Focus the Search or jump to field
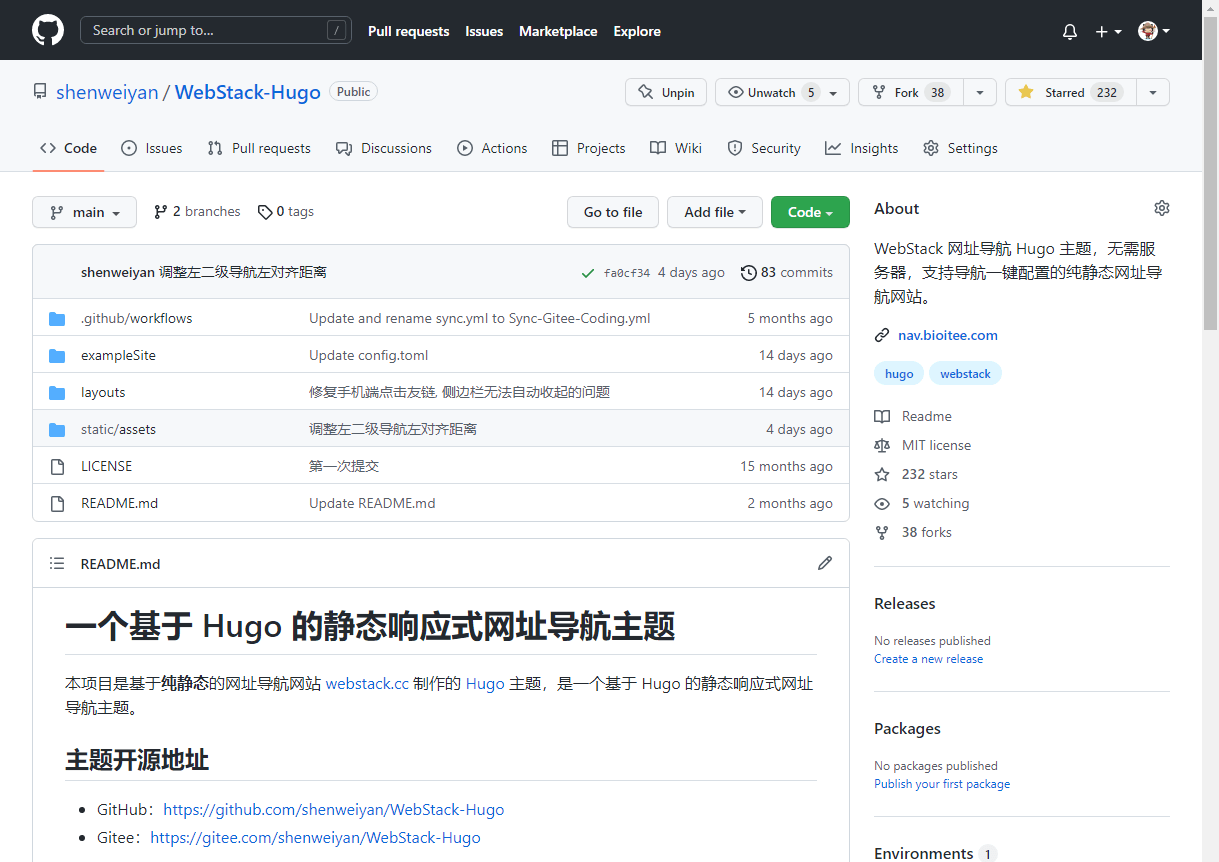The image size is (1219, 862). (216, 30)
